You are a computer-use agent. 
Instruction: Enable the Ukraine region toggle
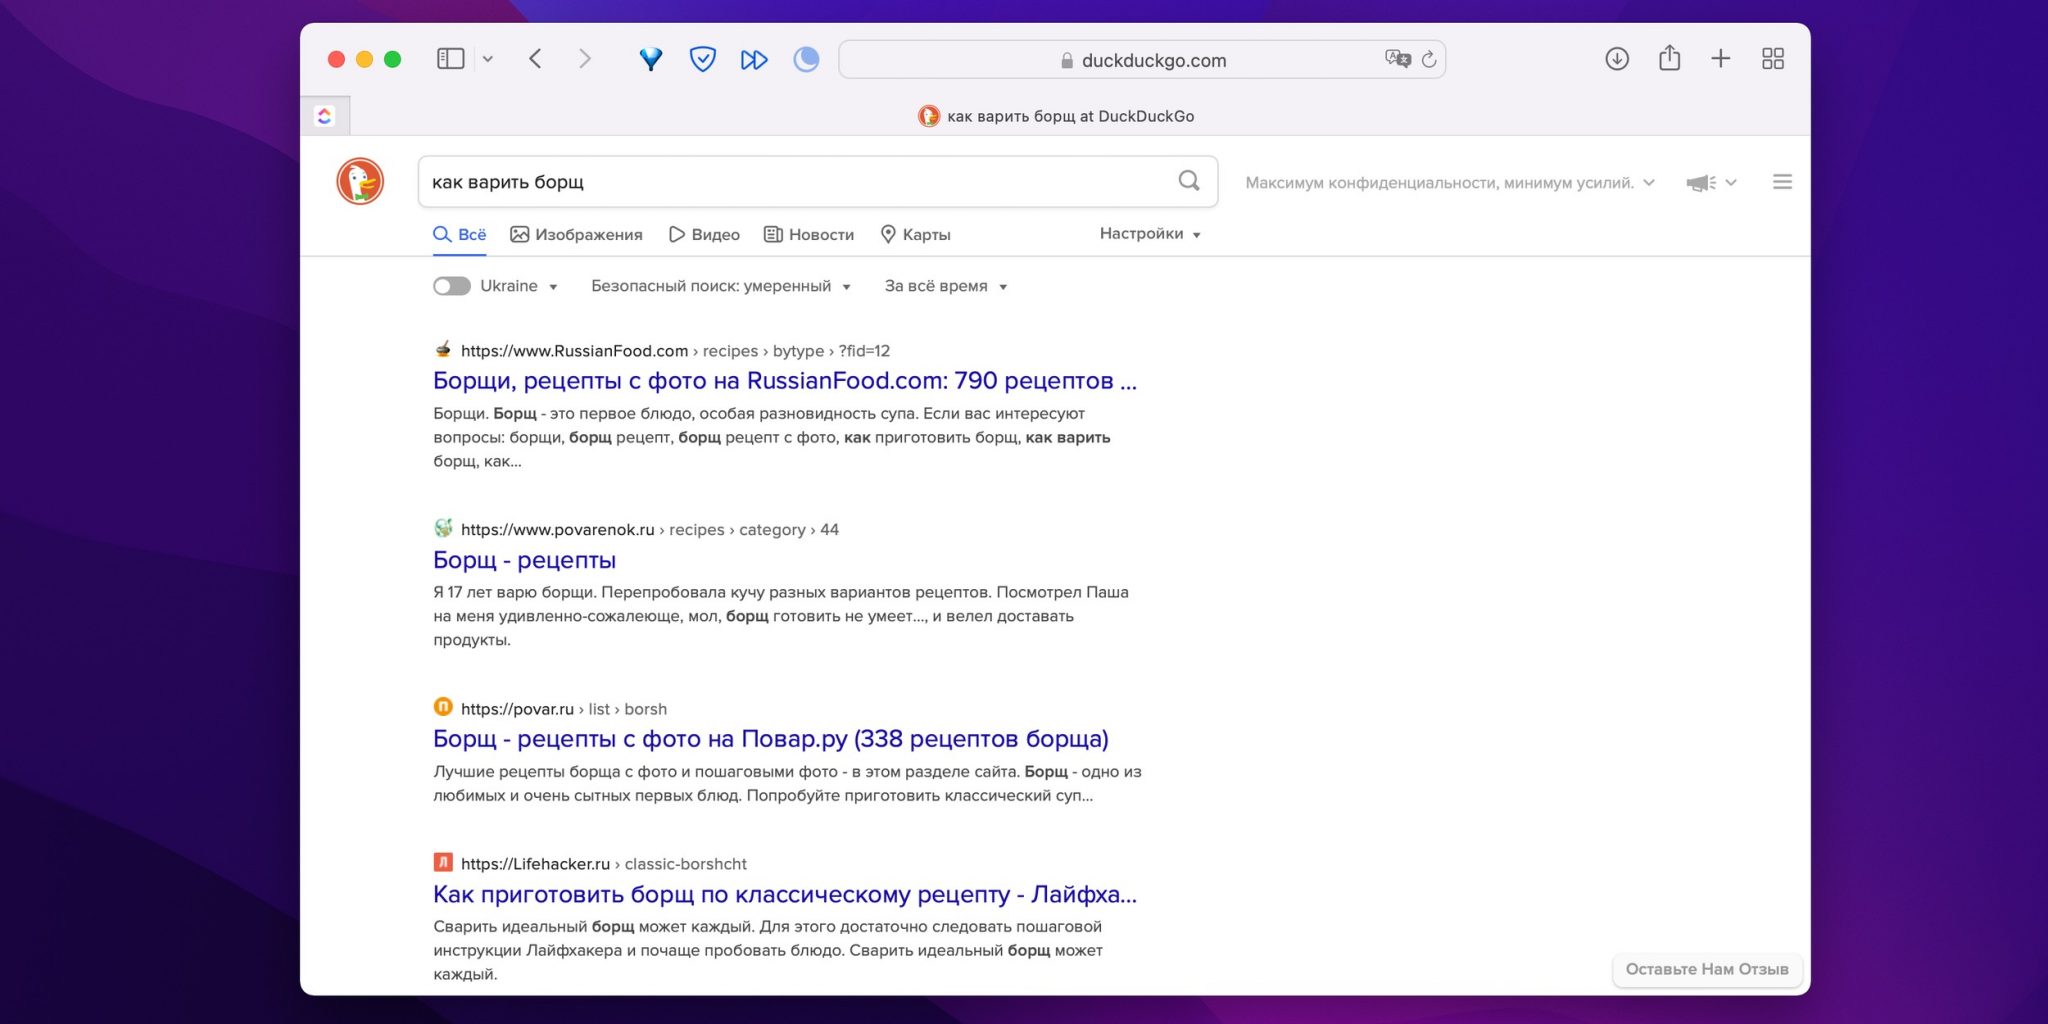451,286
